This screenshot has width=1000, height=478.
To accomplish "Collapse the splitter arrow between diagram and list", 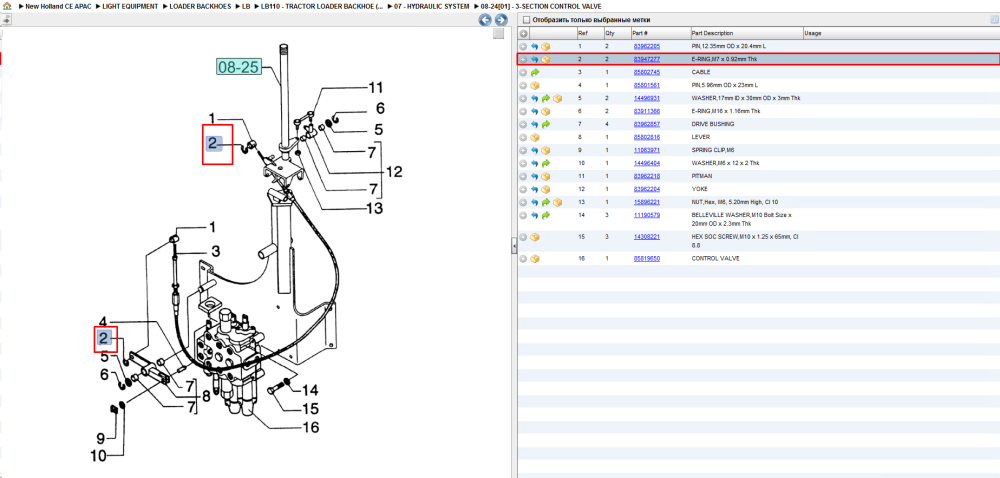I will coord(513,245).
